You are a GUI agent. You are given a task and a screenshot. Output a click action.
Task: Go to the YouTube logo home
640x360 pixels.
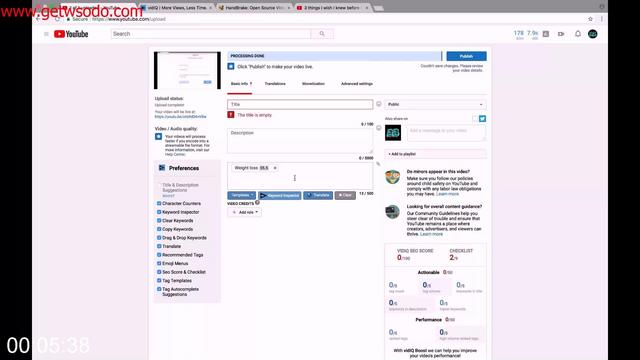[71, 34]
